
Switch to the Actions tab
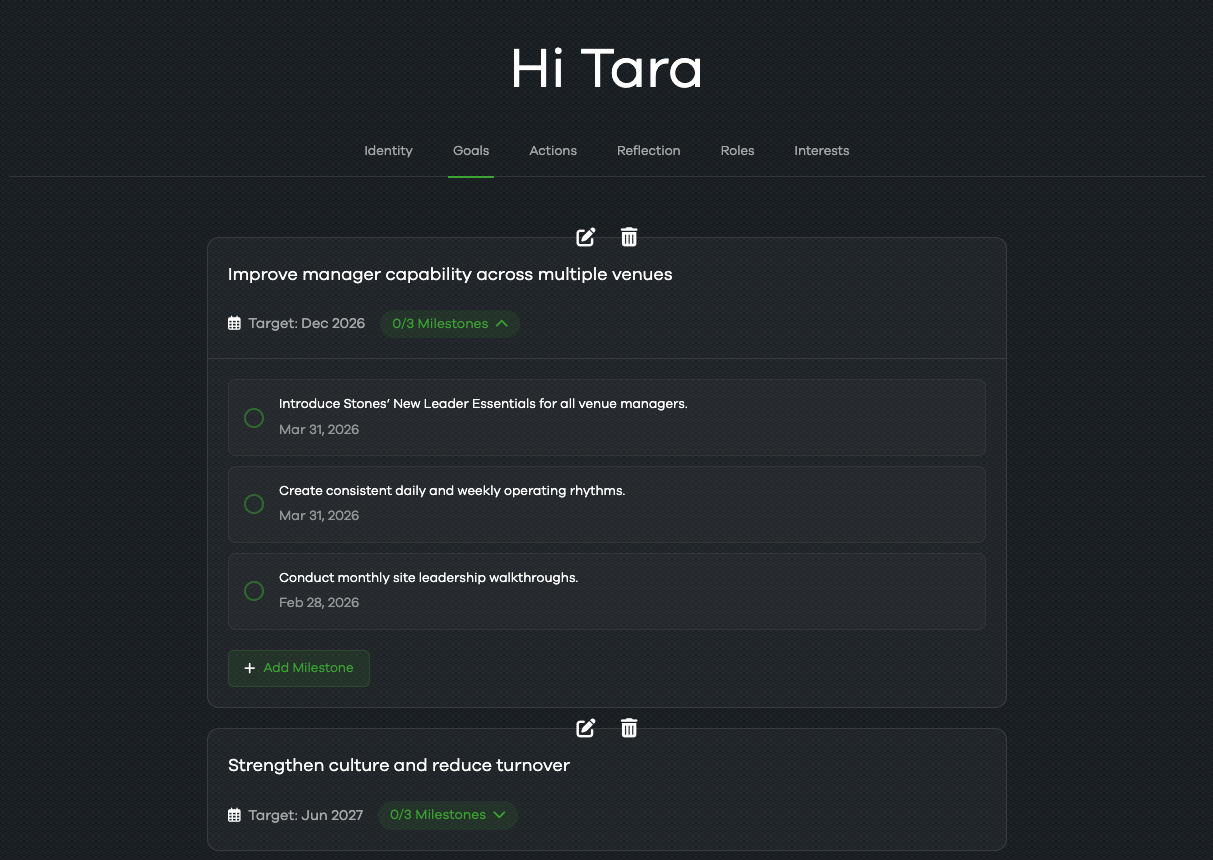coord(553,151)
